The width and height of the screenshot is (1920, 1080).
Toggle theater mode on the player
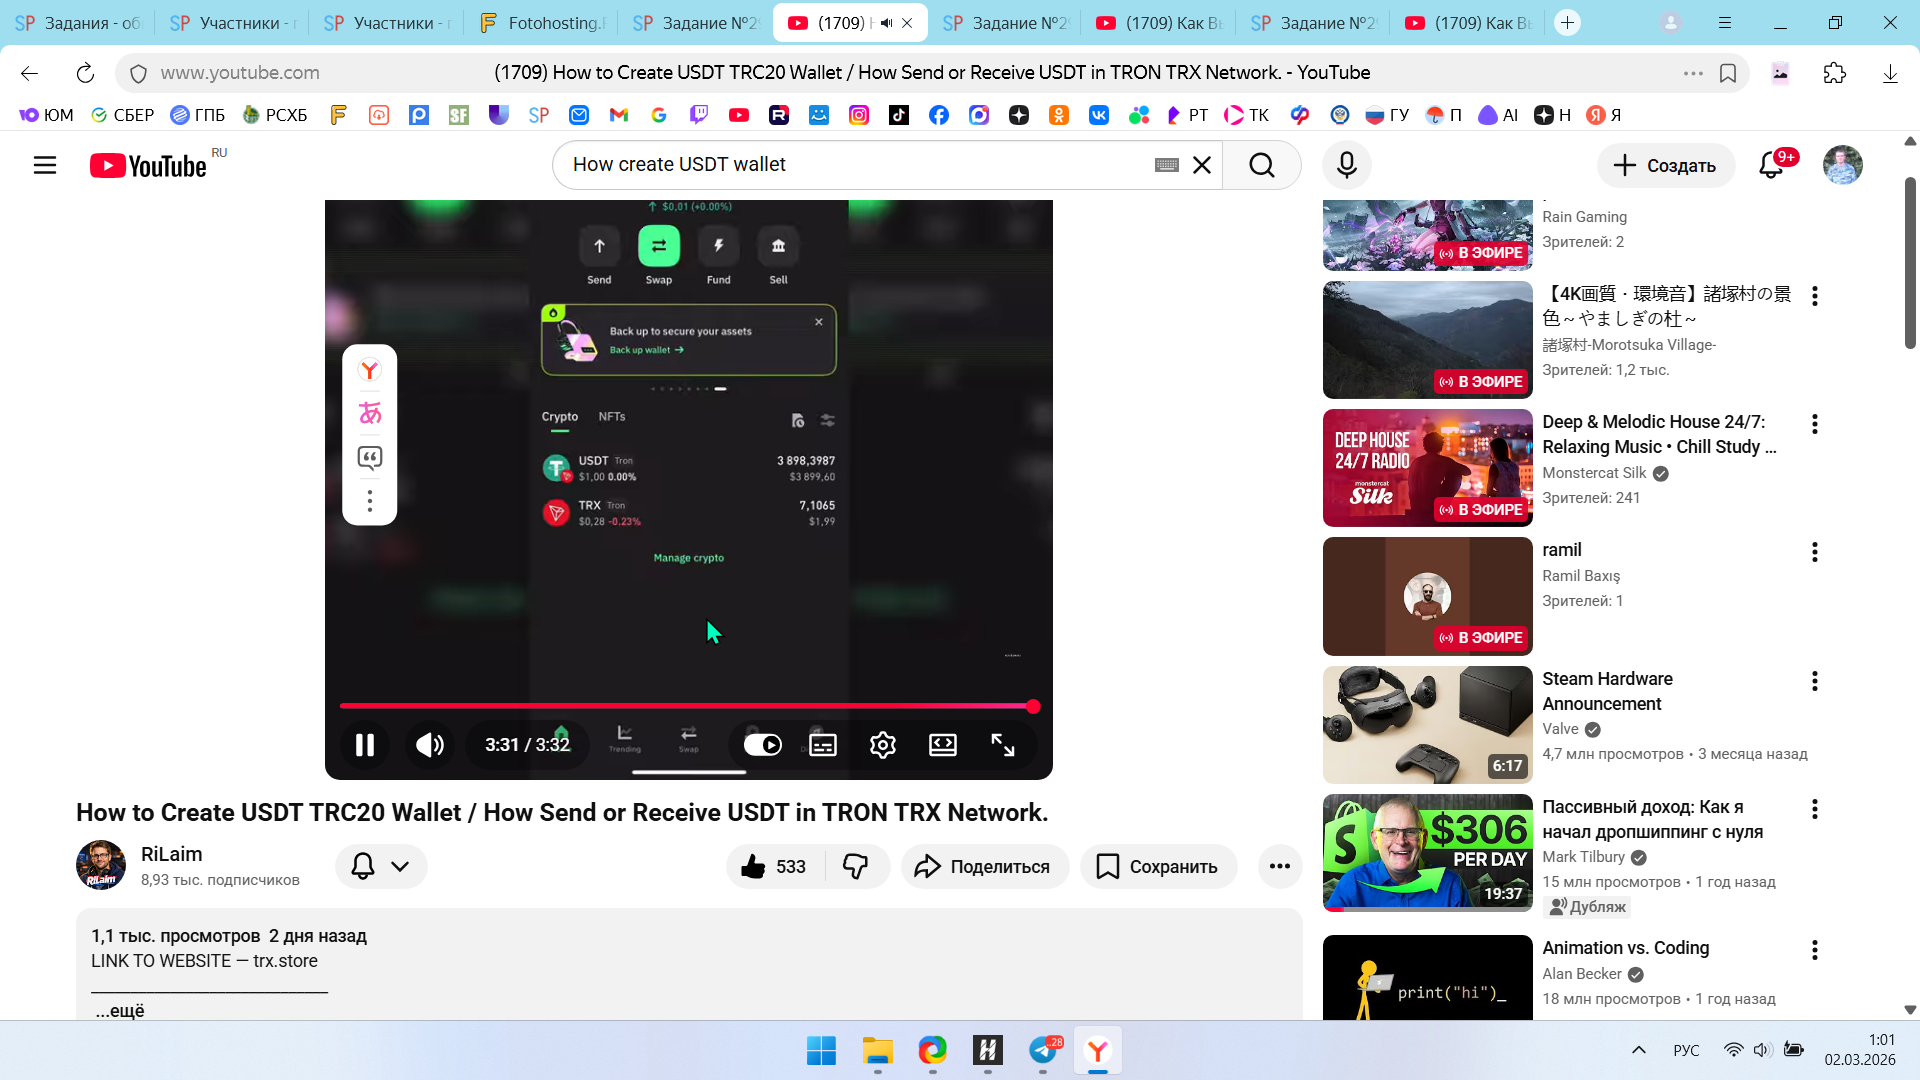tap(942, 745)
